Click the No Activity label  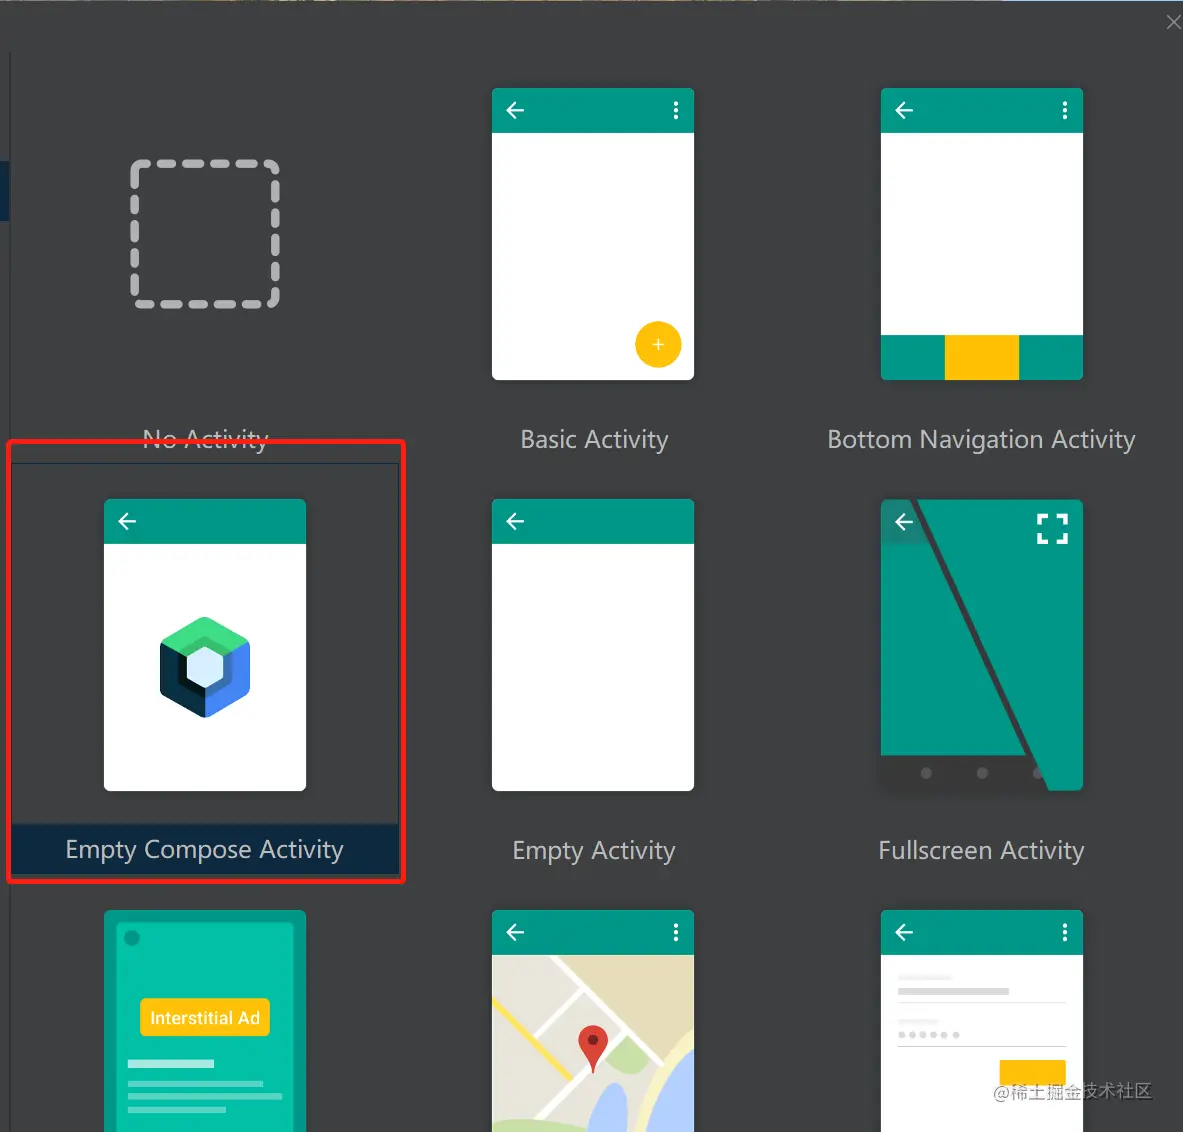[205, 439]
